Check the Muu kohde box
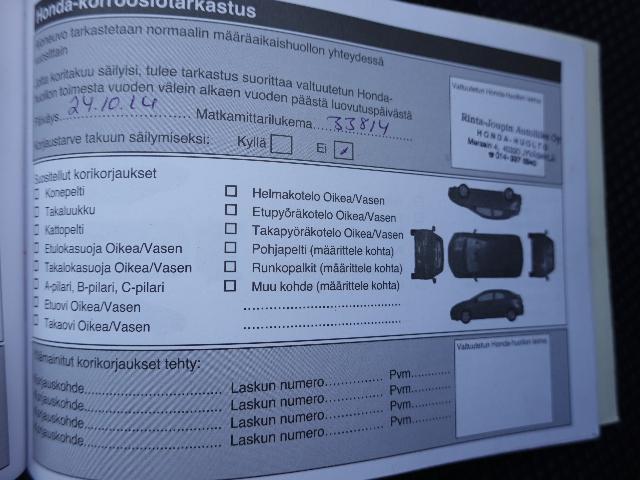 tap(230, 286)
